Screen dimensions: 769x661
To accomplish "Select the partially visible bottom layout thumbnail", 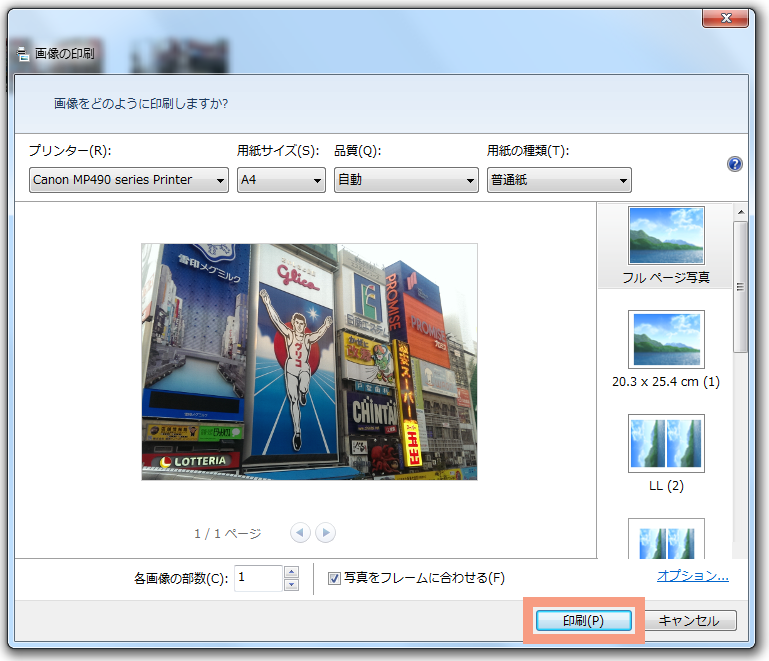I will click(666, 538).
